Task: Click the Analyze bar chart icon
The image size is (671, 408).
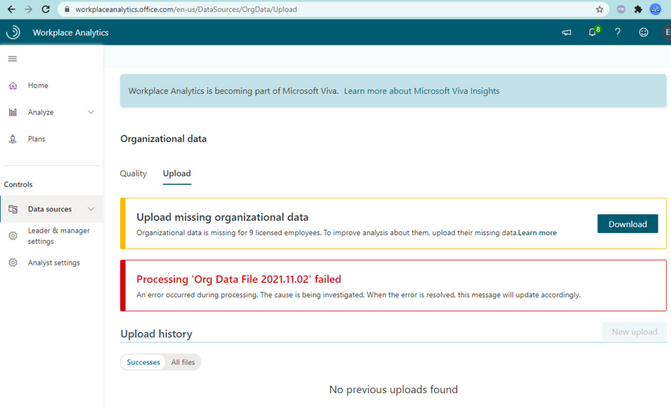Action: pyautogui.click(x=13, y=112)
